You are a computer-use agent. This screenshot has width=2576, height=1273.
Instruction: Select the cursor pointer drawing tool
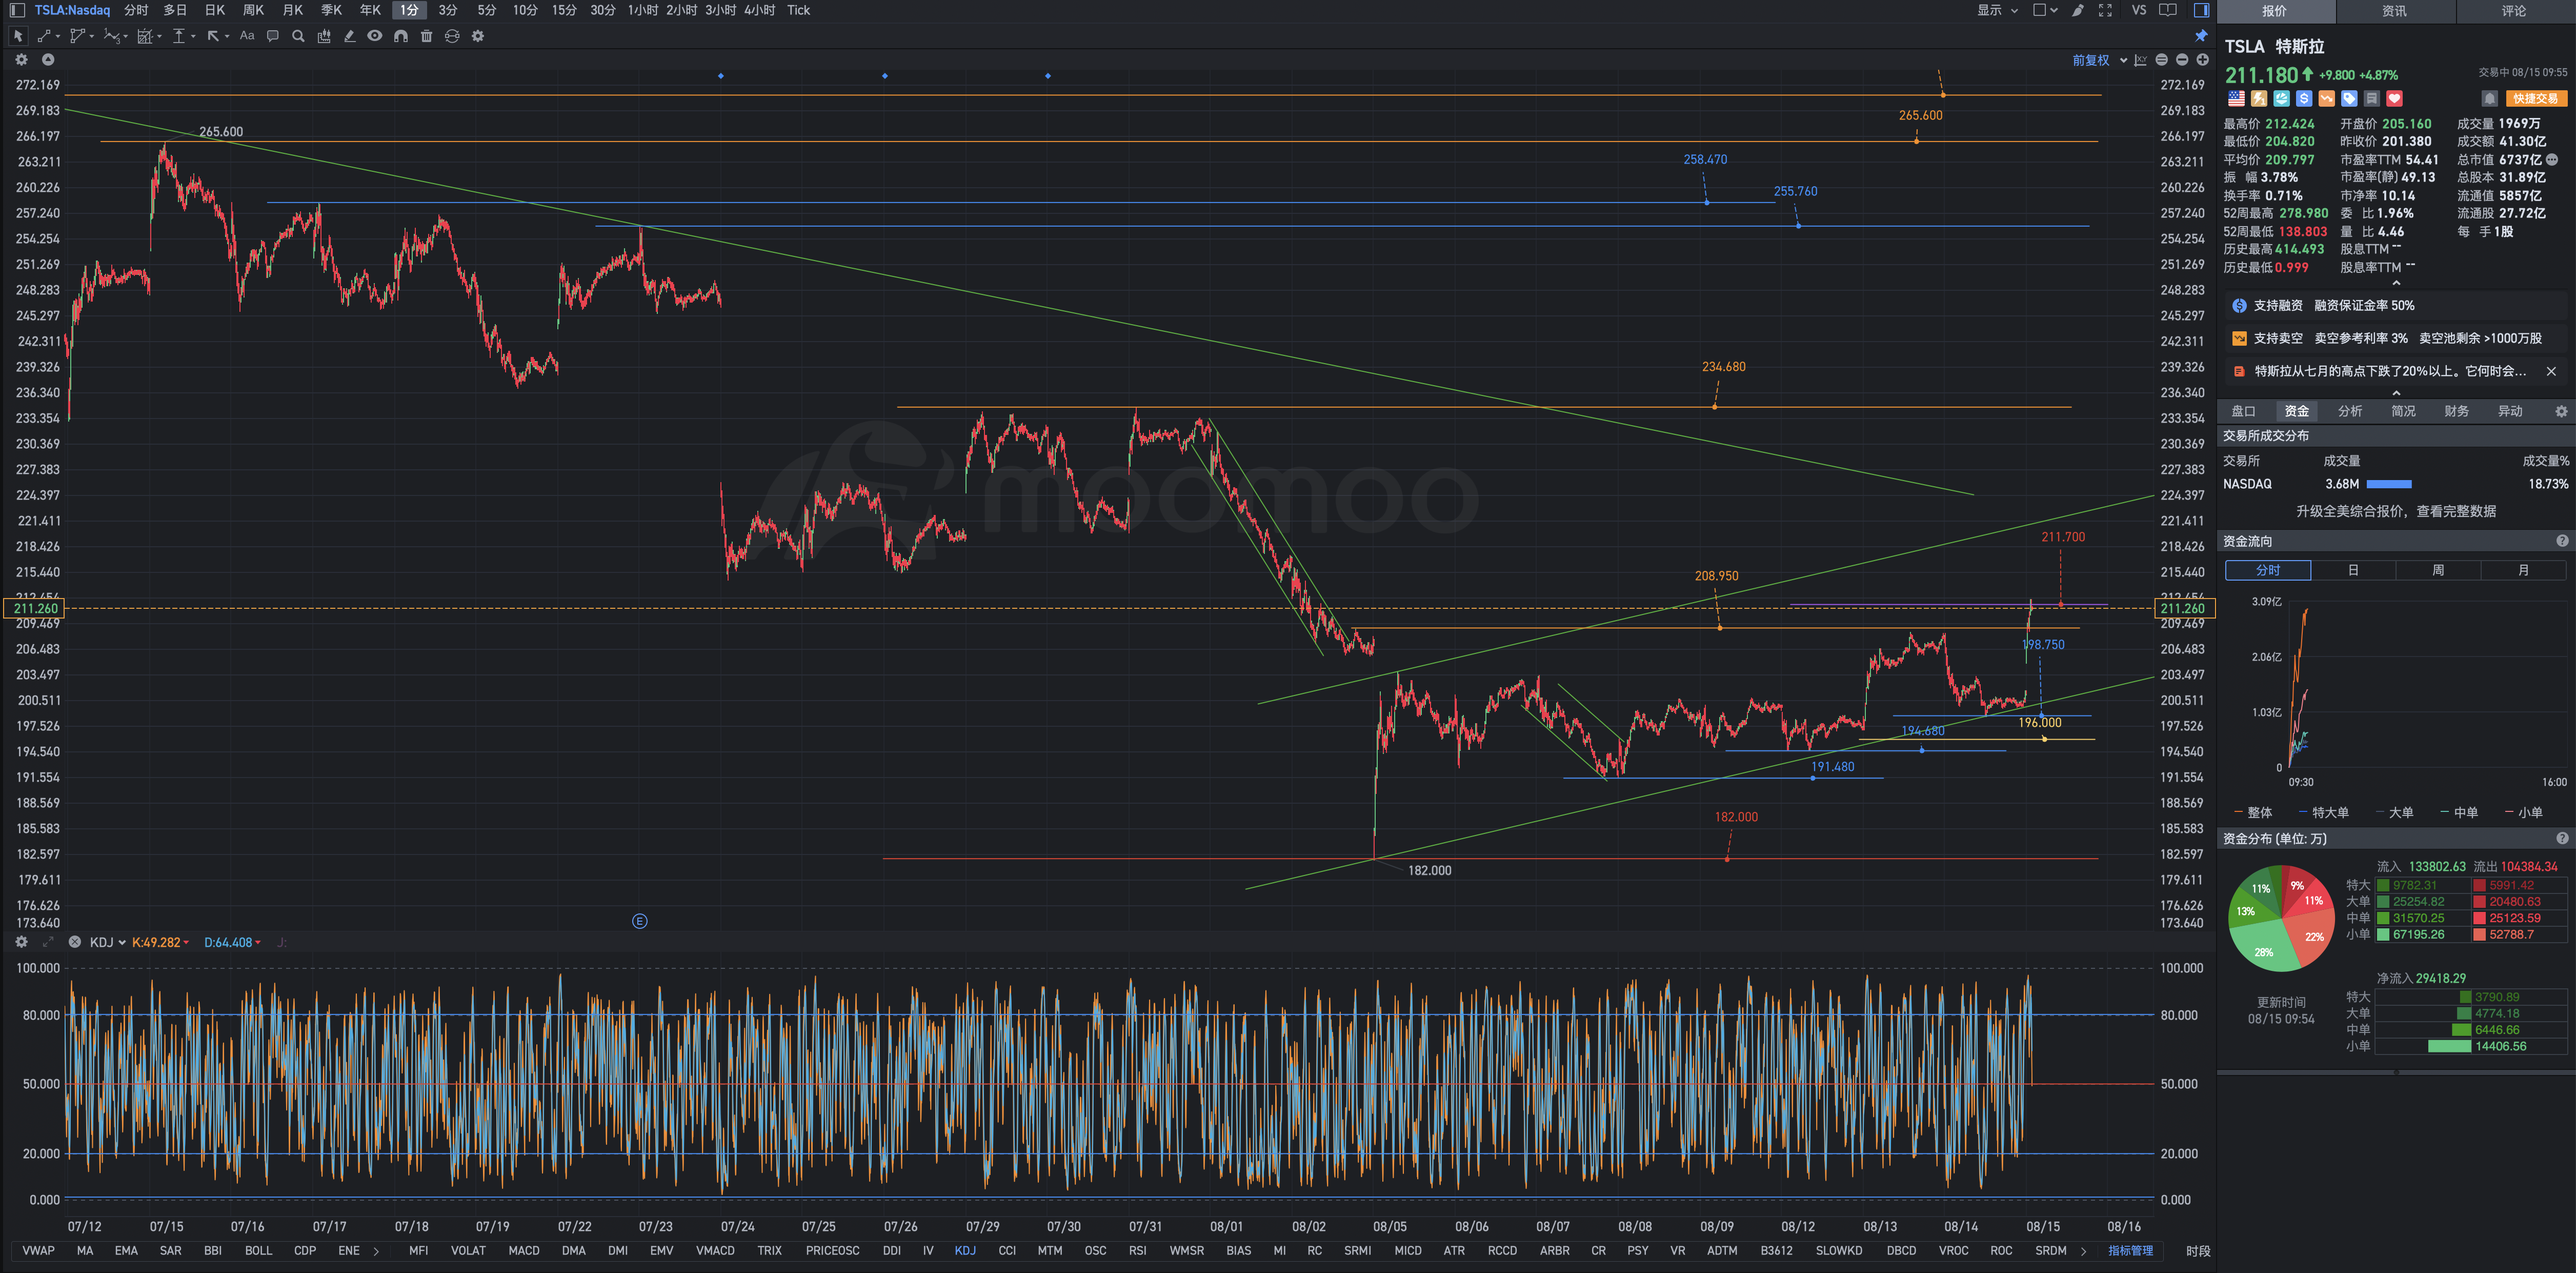click(18, 36)
